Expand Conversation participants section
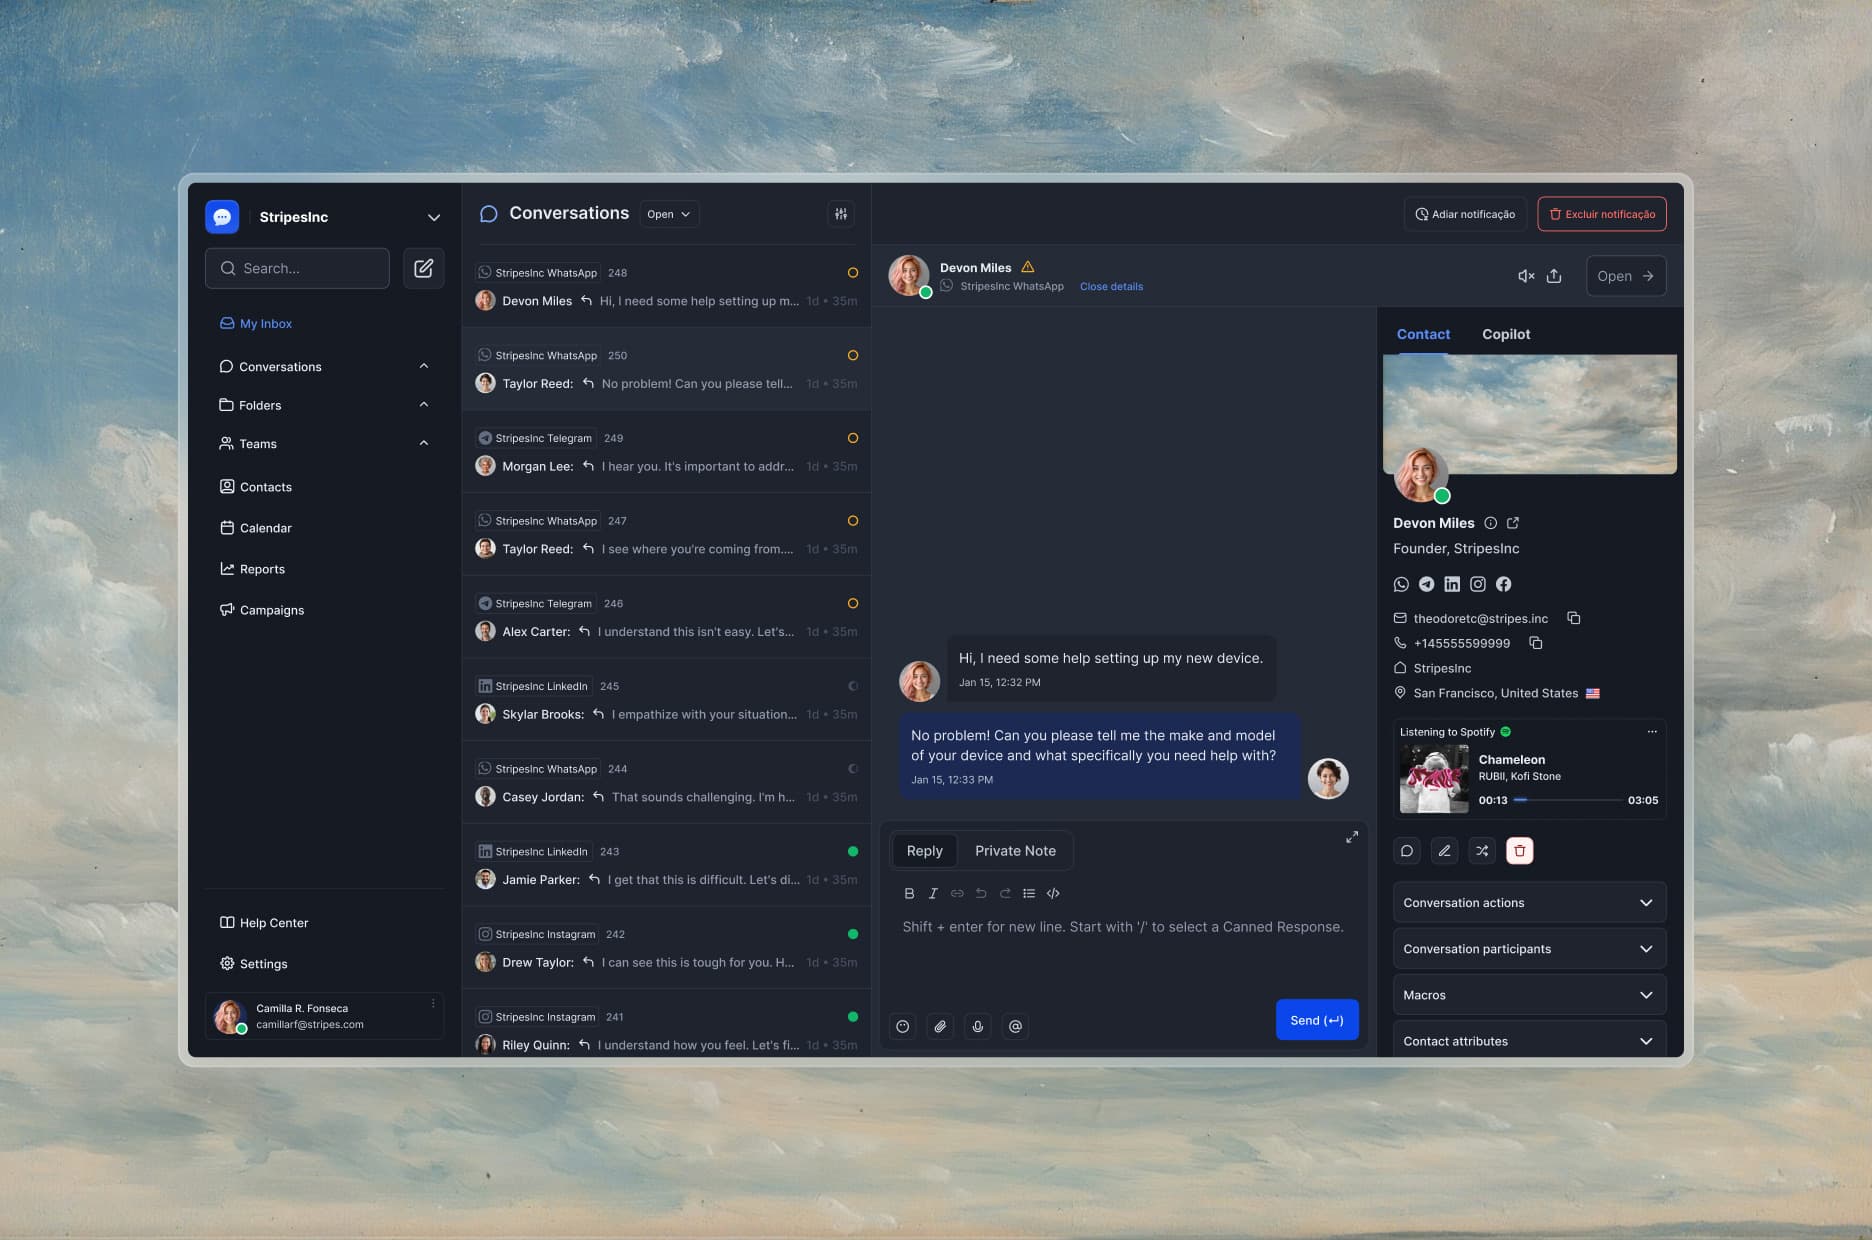The image size is (1872, 1240). [x=1529, y=949]
